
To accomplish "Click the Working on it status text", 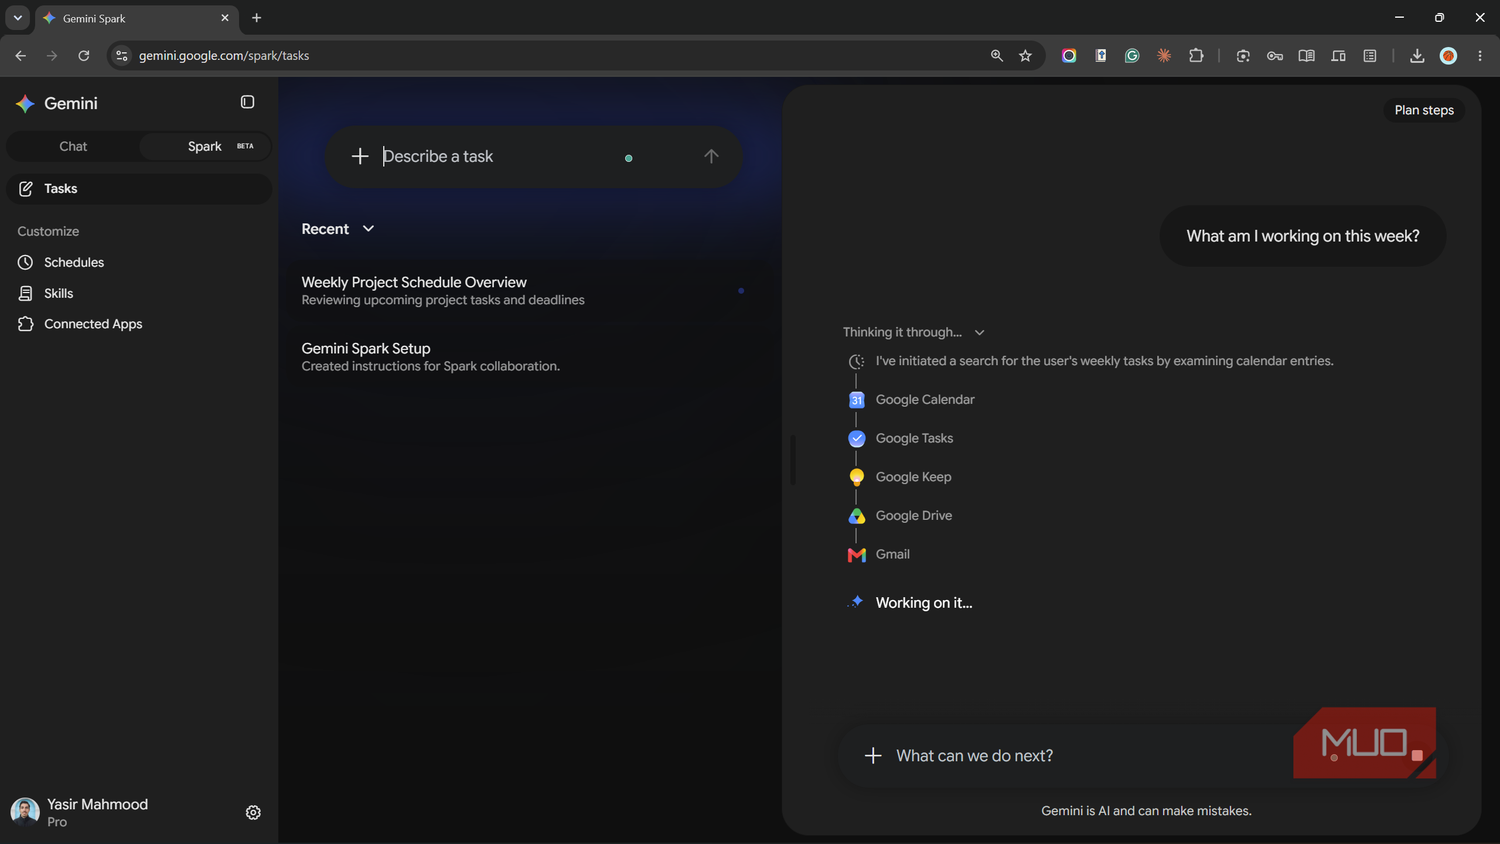I will pos(924,603).
